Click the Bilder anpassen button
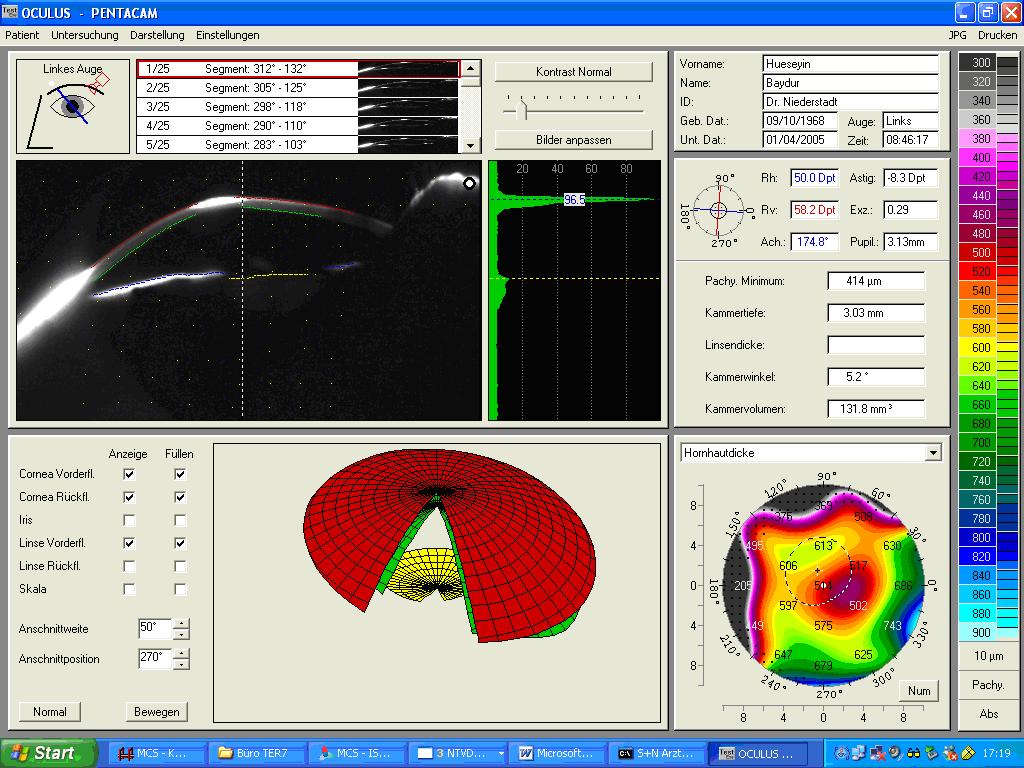This screenshot has width=1024, height=768. [x=573, y=139]
